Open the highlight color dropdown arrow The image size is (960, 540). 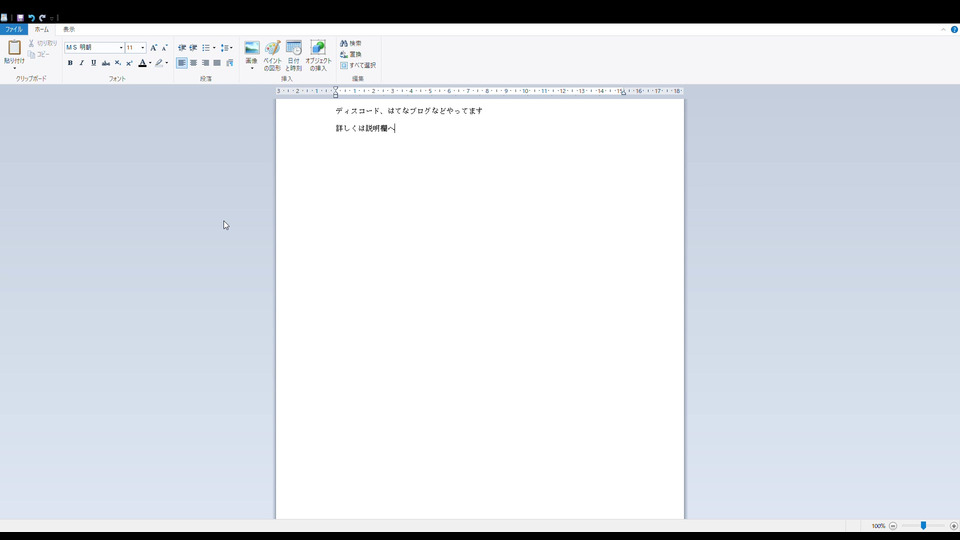coord(167,63)
